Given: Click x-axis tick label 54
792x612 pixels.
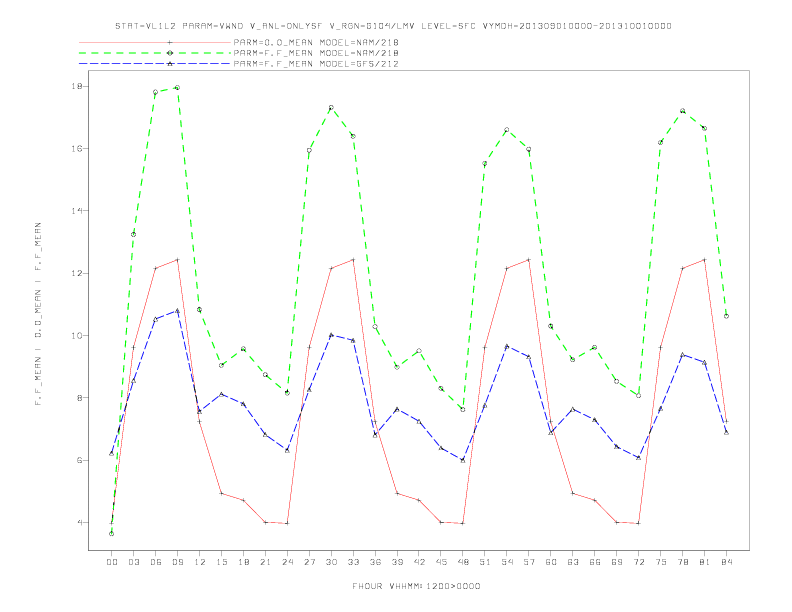Looking at the screenshot, I should click(x=507, y=562).
